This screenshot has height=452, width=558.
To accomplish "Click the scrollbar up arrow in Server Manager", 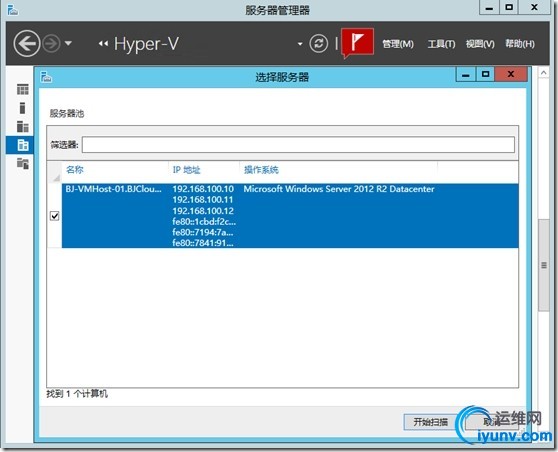I will click(543, 73).
